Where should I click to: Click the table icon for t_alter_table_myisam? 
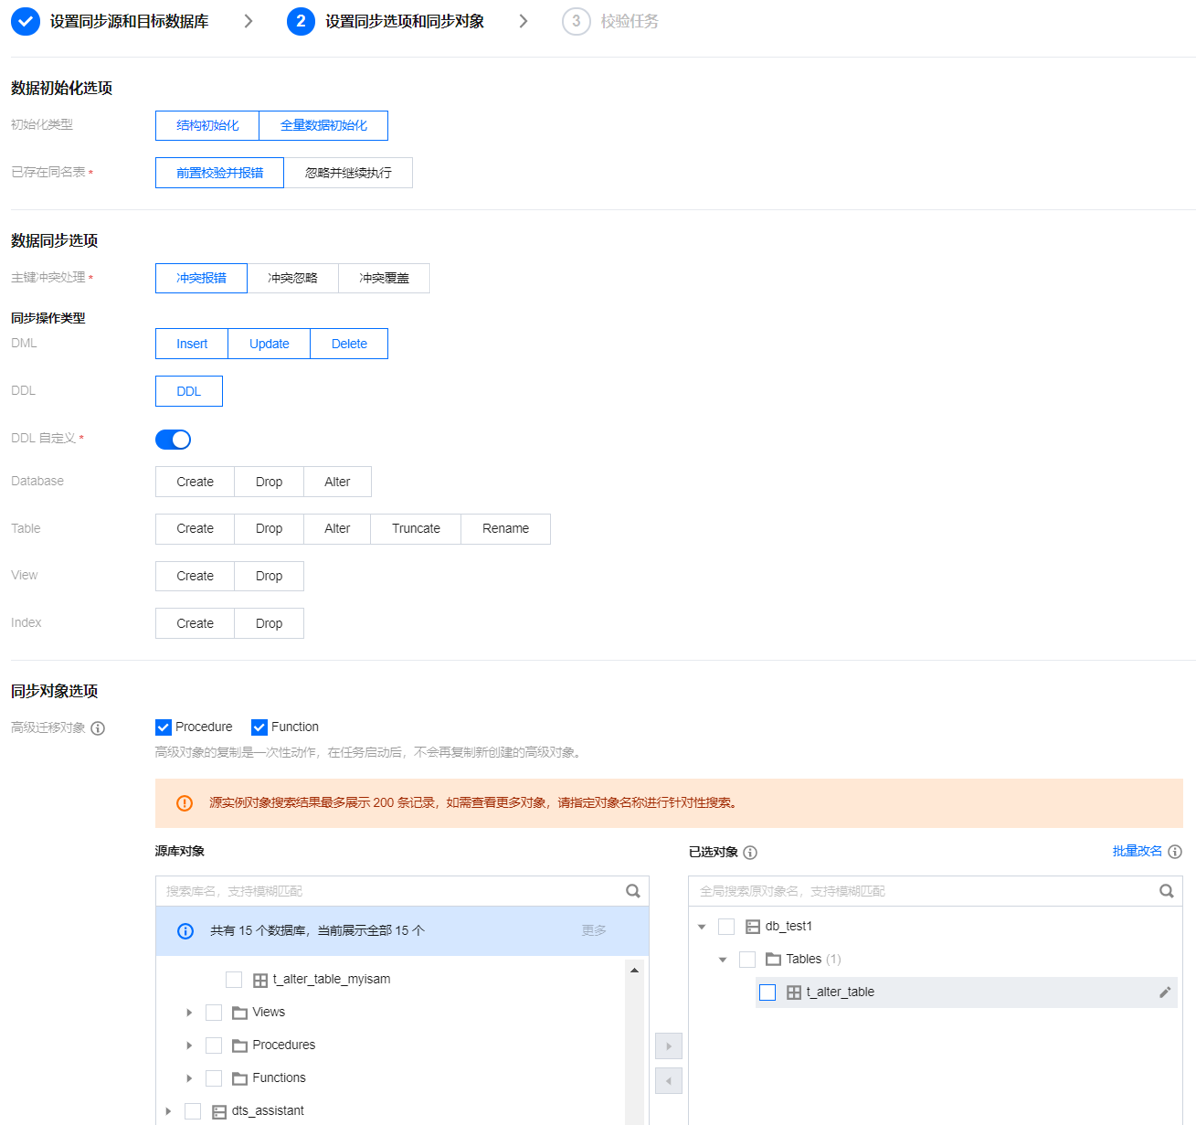(x=260, y=980)
